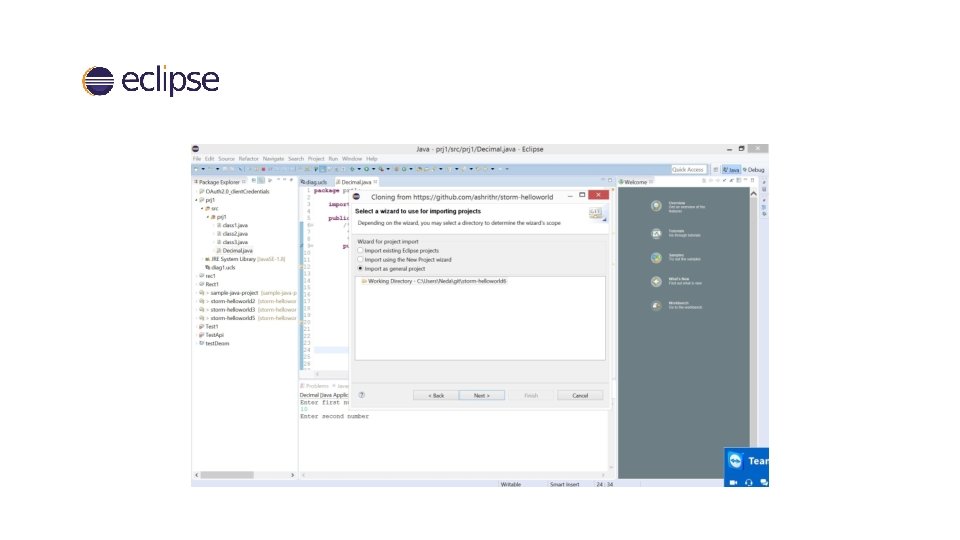Open the Refactor menu
The height and width of the screenshot is (540, 960).
[249, 159]
